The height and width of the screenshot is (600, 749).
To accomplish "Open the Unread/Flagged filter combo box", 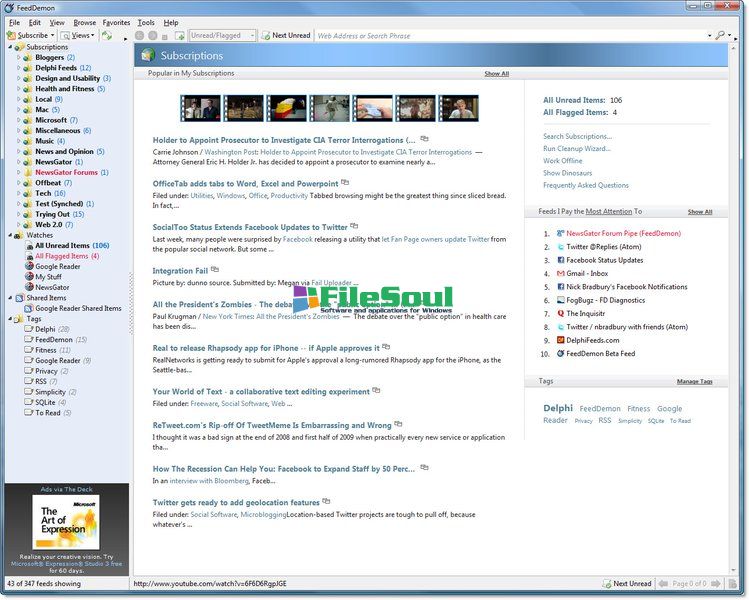I will (x=221, y=35).
